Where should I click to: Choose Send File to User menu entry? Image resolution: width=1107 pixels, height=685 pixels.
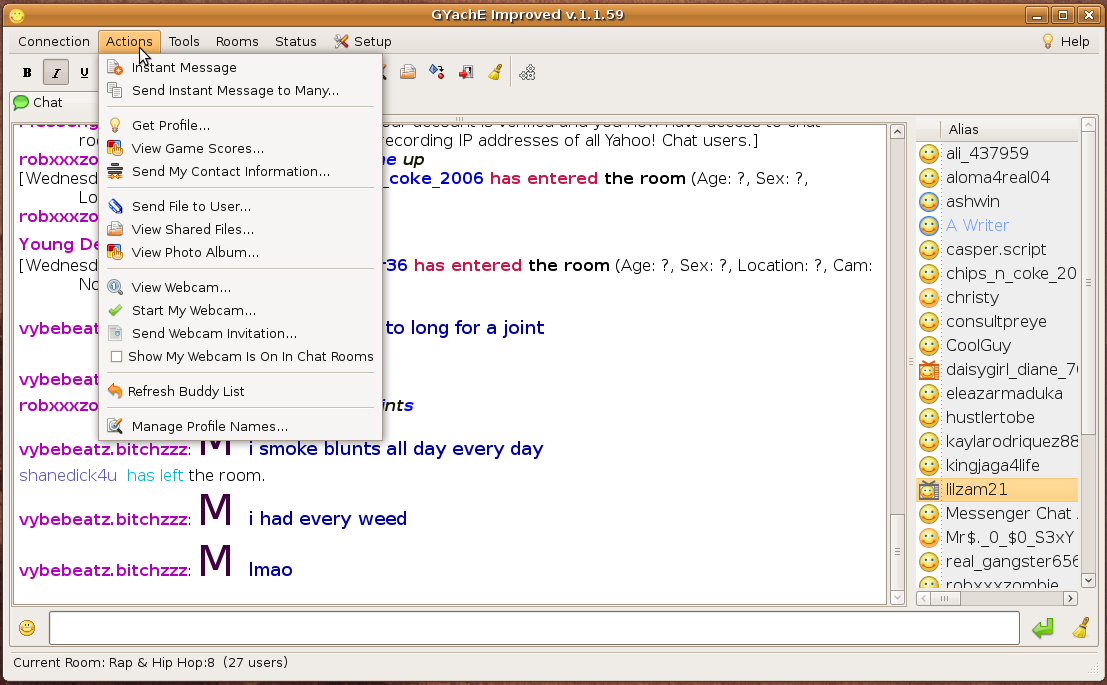[191, 206]
